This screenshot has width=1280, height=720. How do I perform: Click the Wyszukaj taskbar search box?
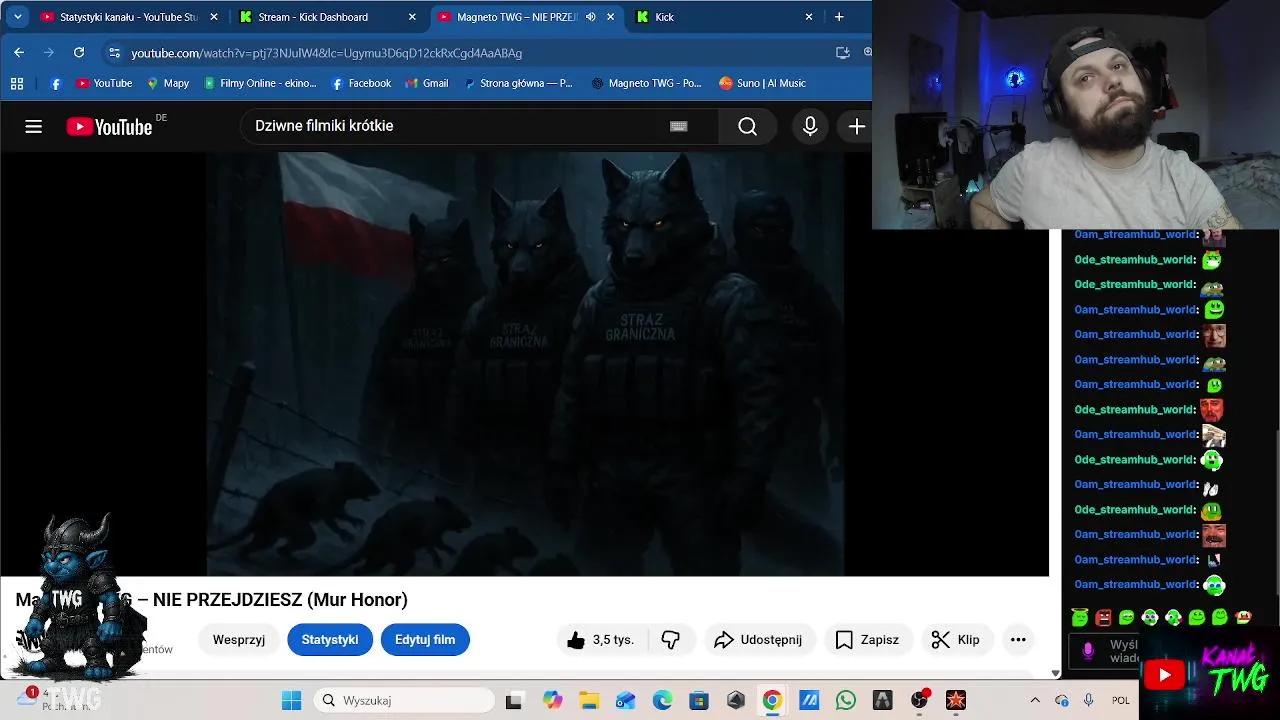click(402, 701)
